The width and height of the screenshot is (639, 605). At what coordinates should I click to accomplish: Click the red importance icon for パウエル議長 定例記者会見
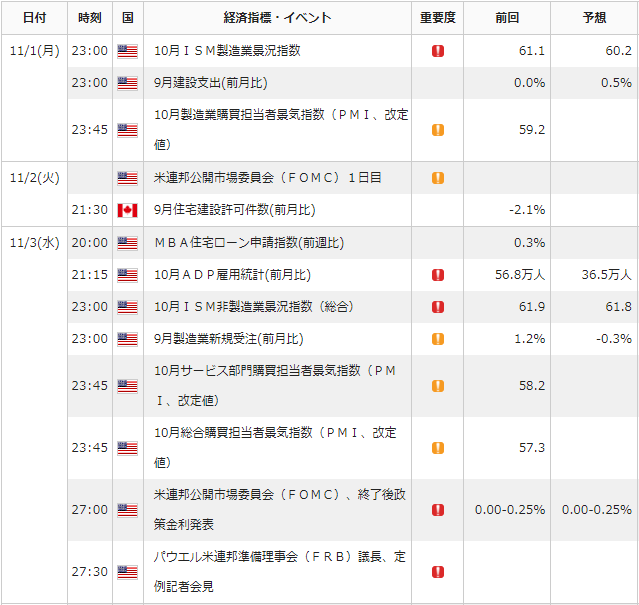coord(438,572)
